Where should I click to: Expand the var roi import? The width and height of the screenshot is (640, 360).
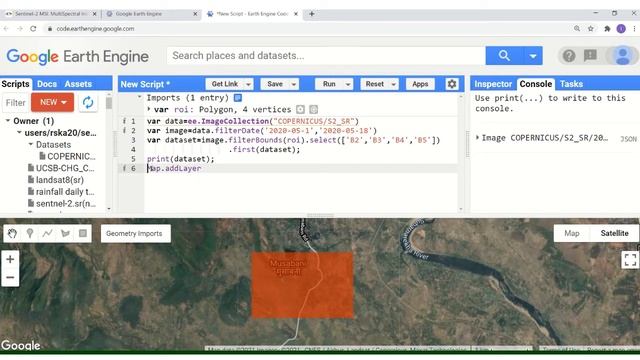[x=149, y=109]
